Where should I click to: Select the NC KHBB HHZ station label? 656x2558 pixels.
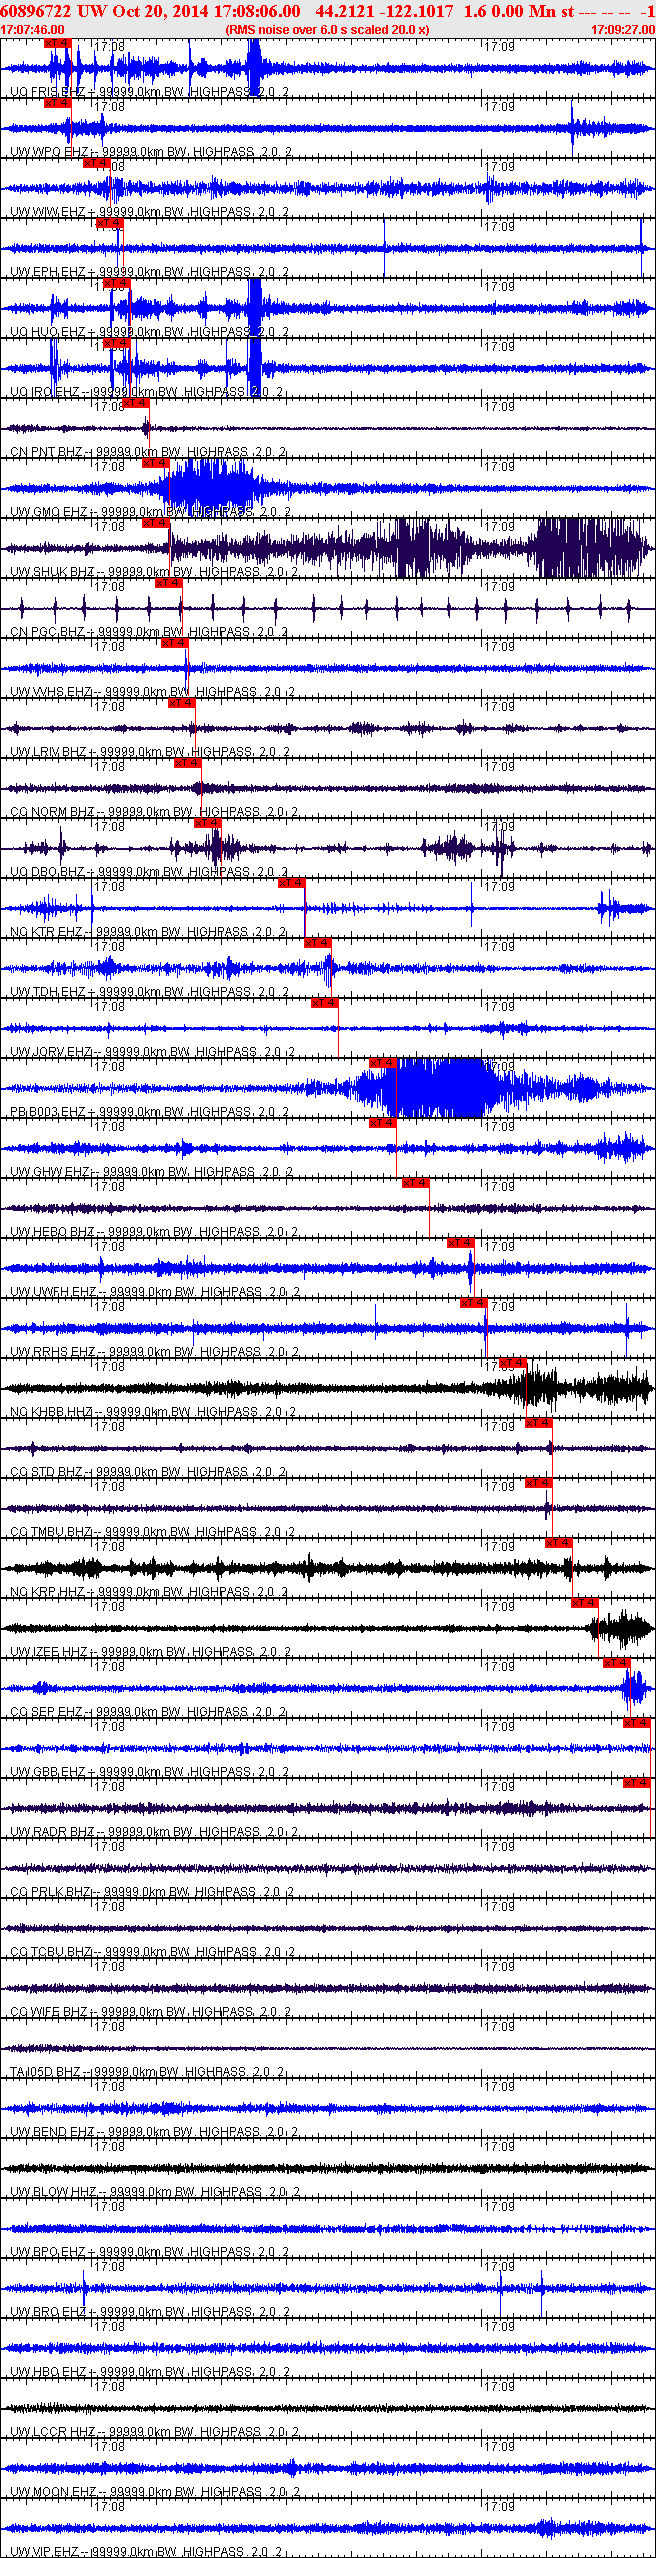click(x=51, y=1412)
